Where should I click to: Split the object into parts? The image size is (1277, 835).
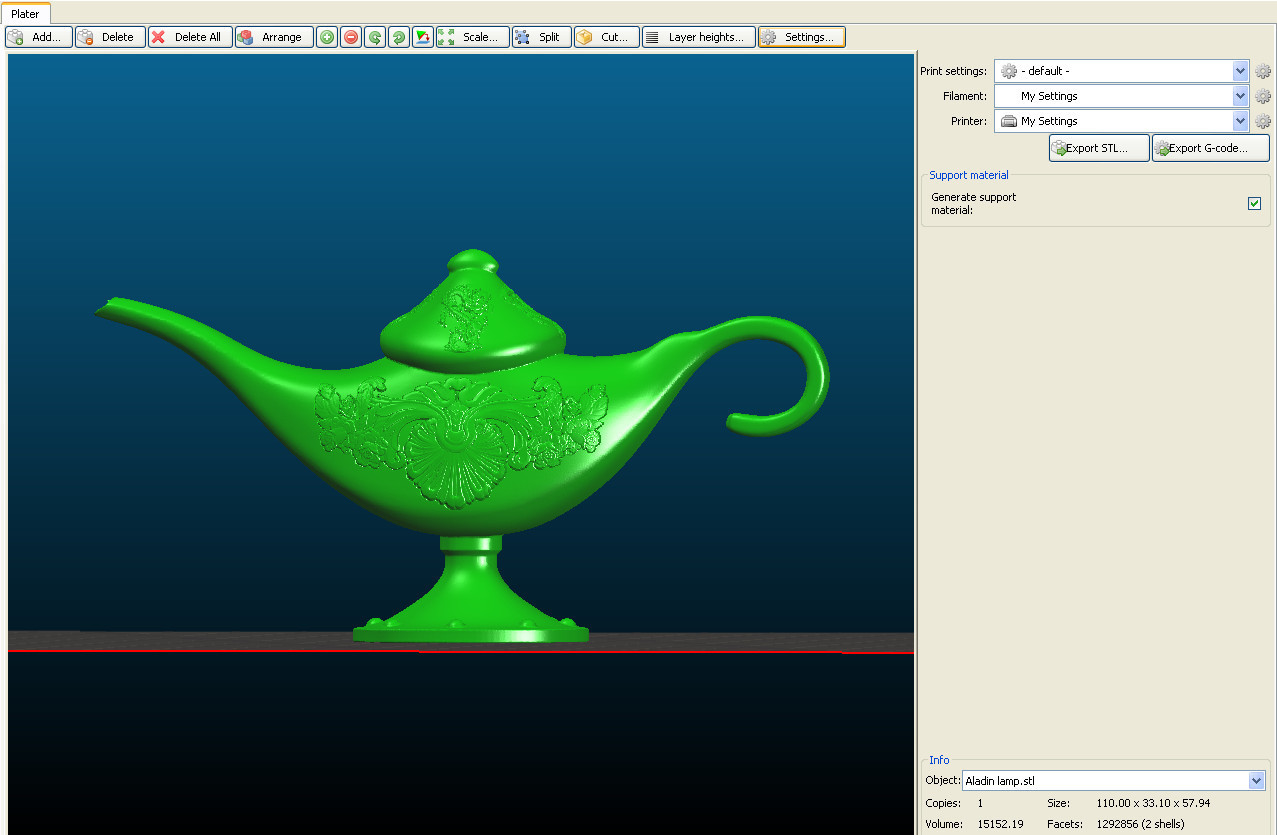[541, 37]
